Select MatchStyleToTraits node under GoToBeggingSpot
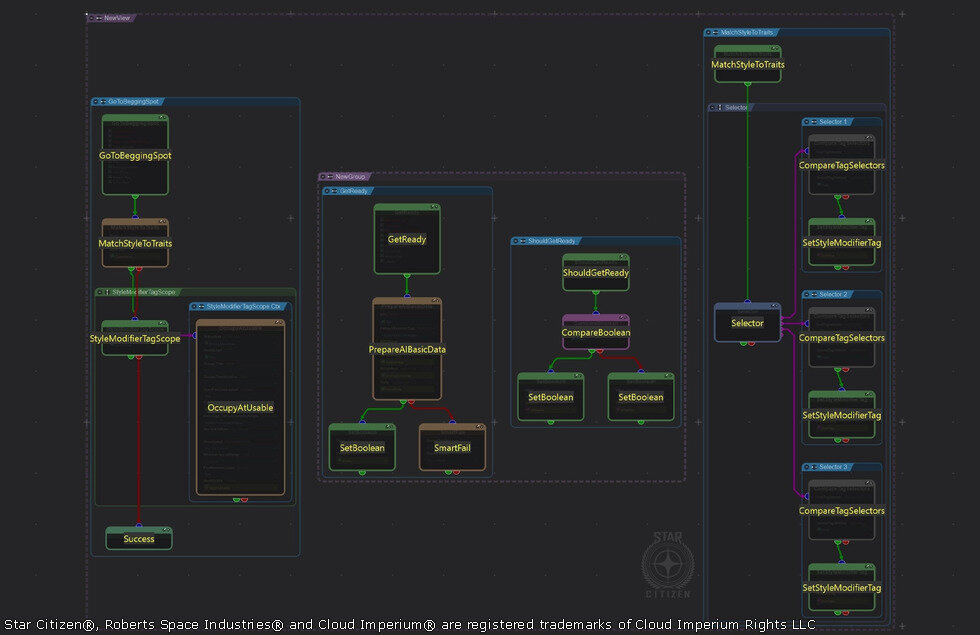The width and height of the screenshot is (980, 635). click(x=135, y=243)
